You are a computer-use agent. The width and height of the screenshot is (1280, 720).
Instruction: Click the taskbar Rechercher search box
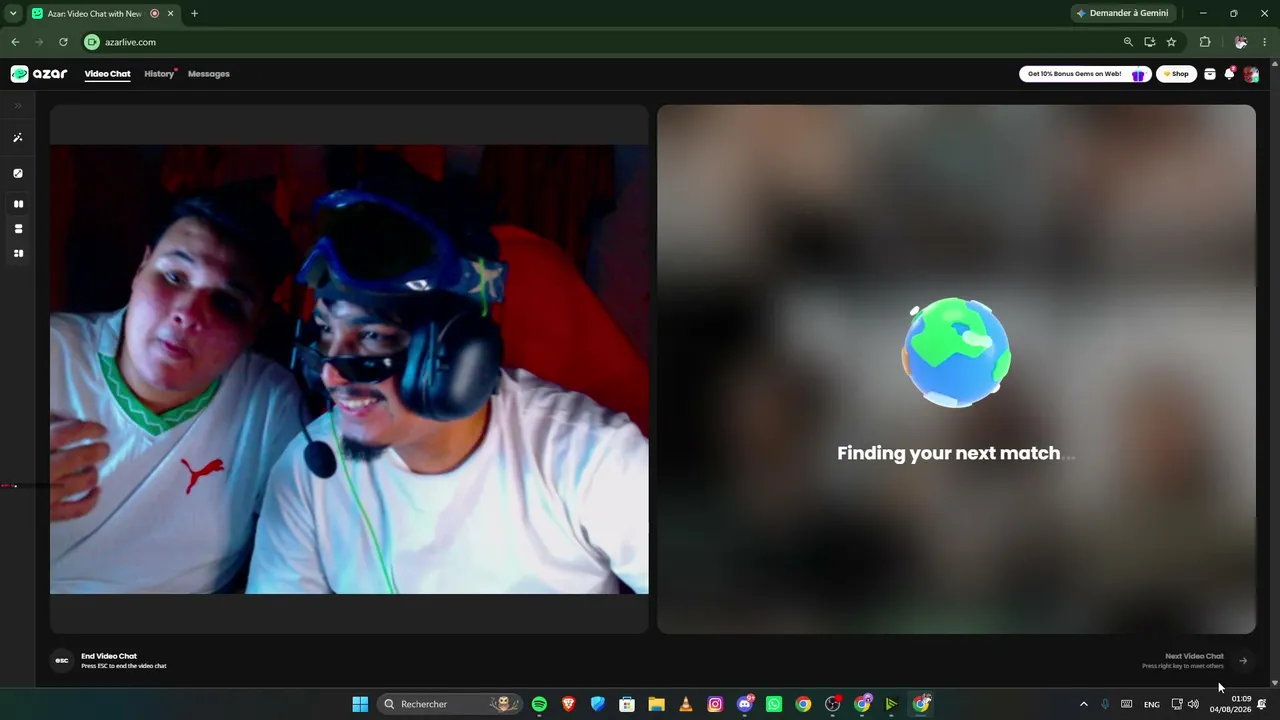pyautogui.click(x=450, y=704)
